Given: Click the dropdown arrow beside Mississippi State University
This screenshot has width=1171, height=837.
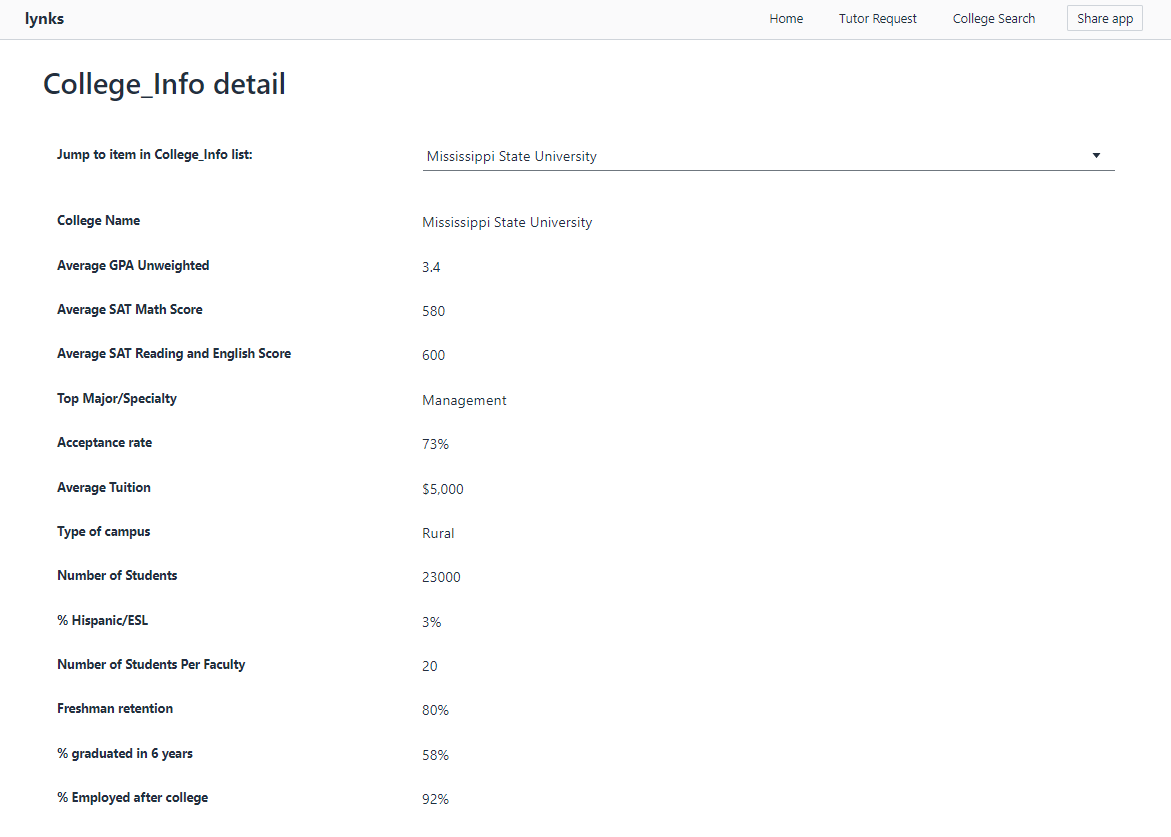Looking at the screenshot, I should pyautogui.click(x=1096, y=155).
